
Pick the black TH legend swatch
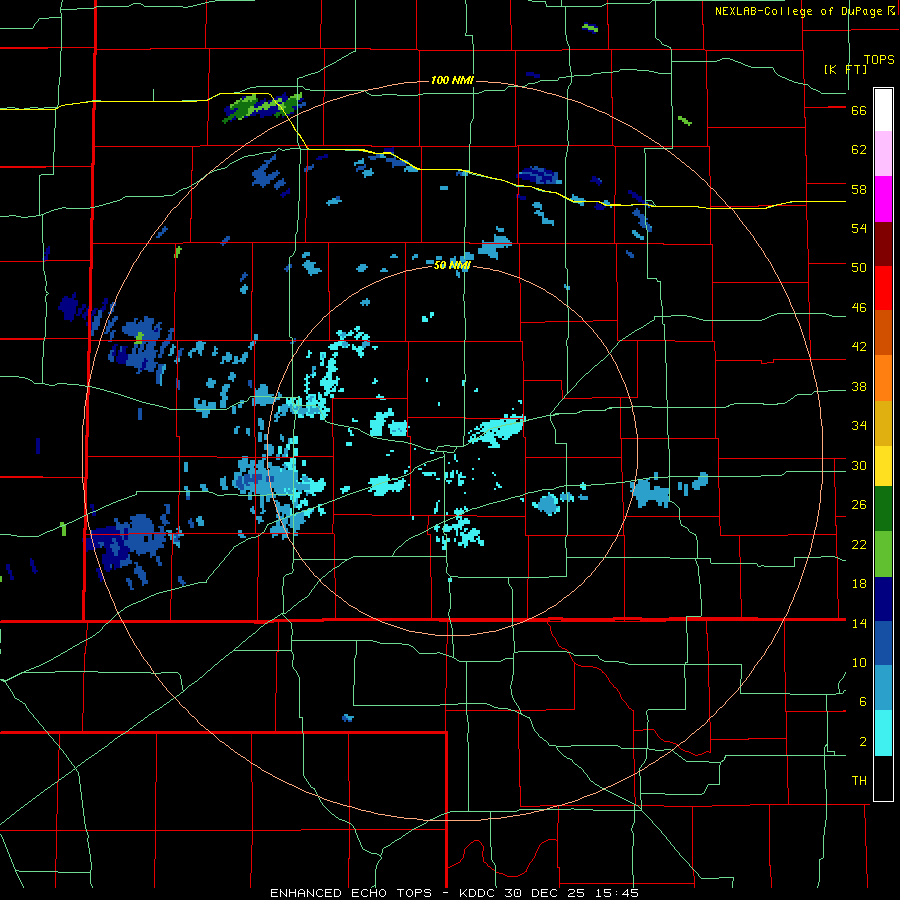(x=883, y=778)
